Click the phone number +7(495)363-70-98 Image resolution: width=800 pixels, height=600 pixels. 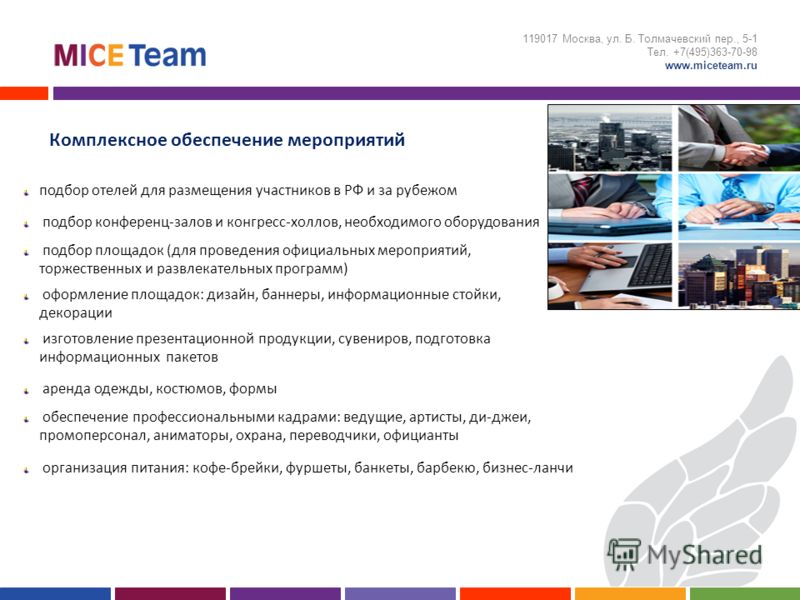point(715,52)
